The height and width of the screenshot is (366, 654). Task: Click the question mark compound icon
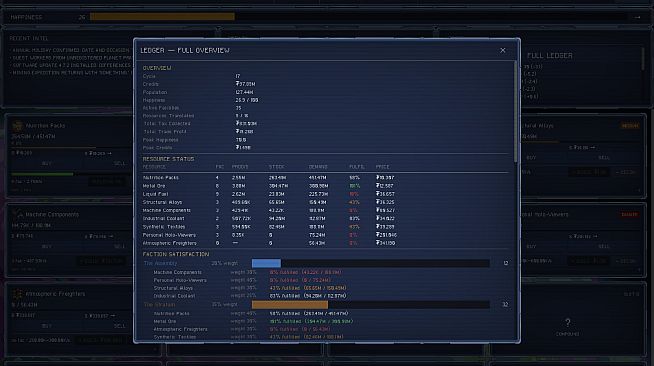tap(568, 323)
